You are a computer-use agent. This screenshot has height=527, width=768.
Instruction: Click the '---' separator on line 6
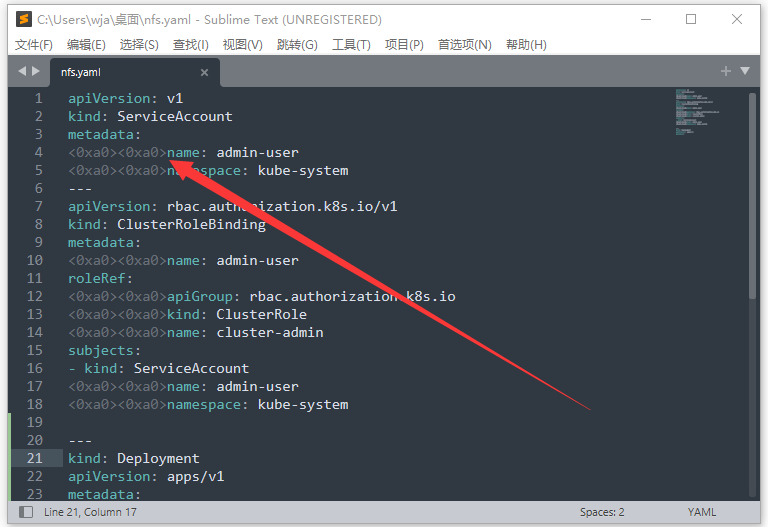[80, 189]
